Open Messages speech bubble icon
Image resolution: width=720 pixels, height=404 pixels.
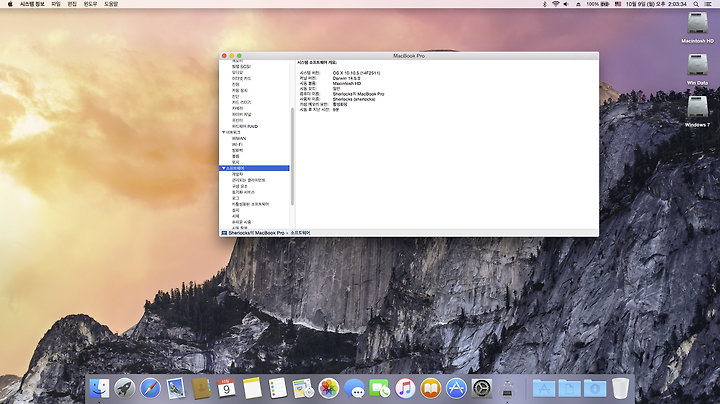pyautogui.click(x=354, y=388)
